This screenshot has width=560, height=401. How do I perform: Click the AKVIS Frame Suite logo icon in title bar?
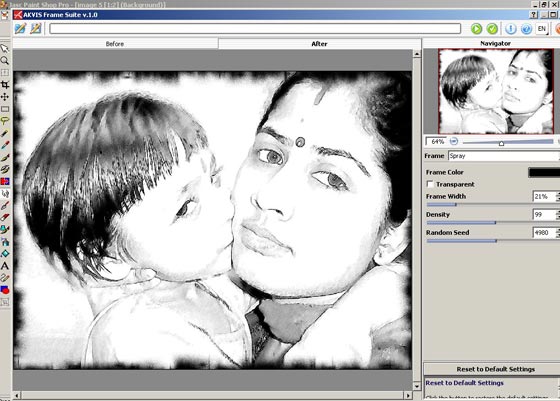(x=18, y=15)
